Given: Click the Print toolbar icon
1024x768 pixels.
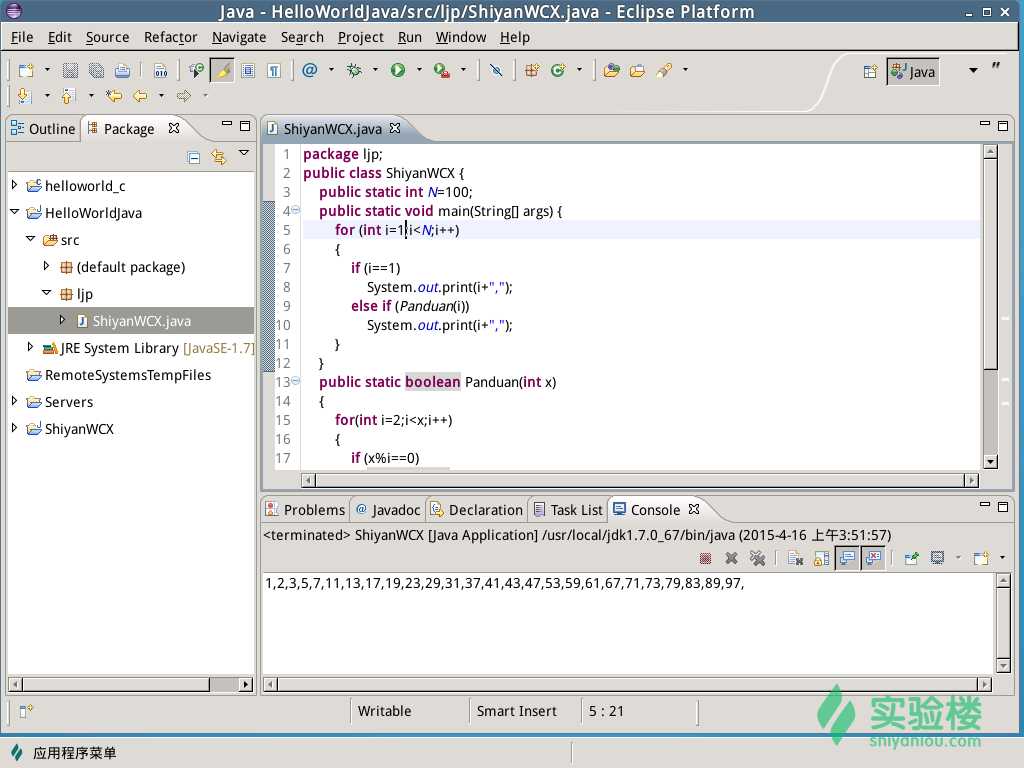Looking at the screenshot, I should (122, 70).
